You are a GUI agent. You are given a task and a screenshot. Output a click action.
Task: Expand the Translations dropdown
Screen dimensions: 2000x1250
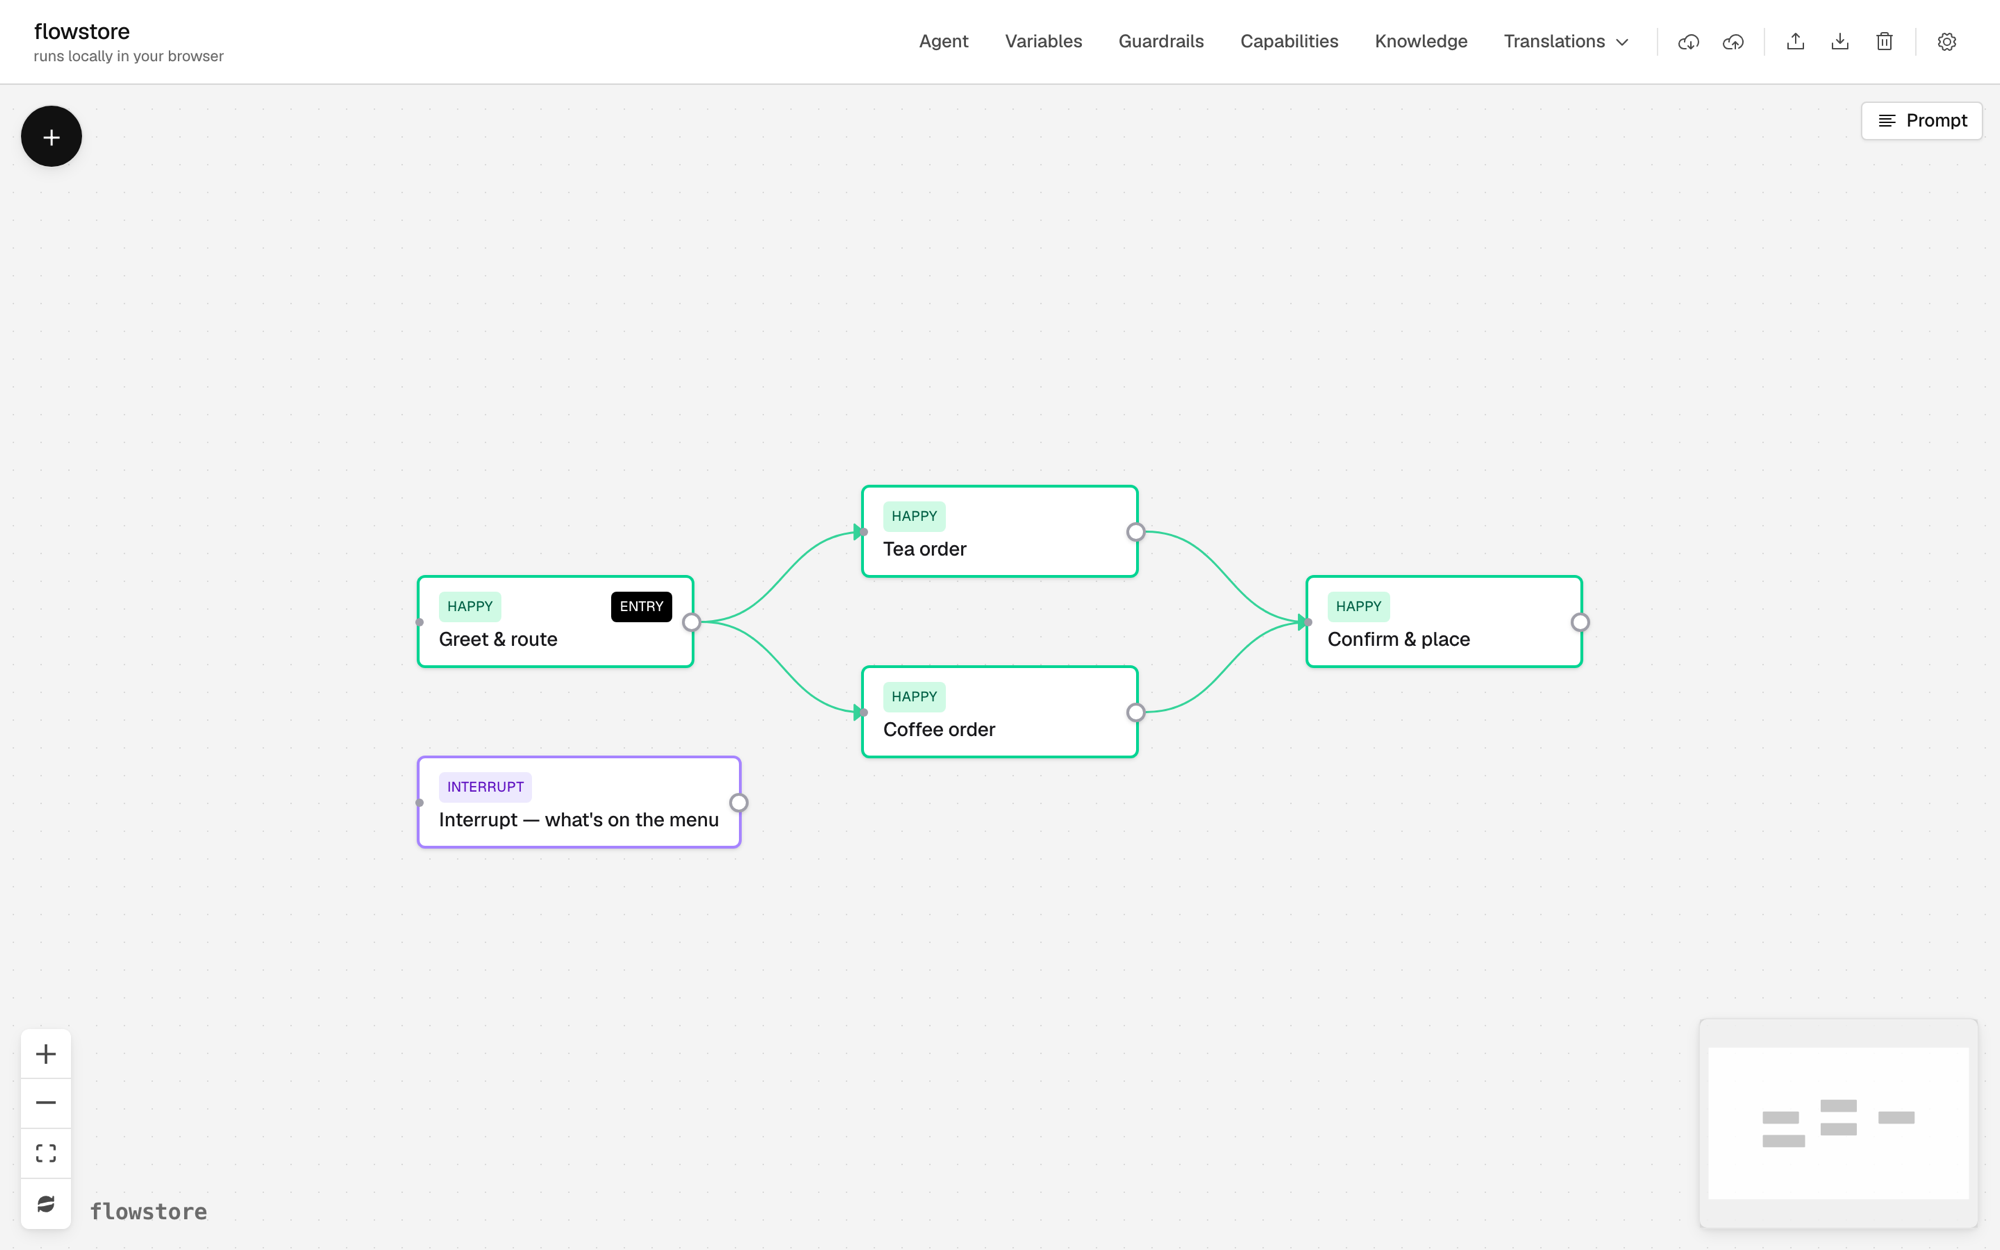1566,42
